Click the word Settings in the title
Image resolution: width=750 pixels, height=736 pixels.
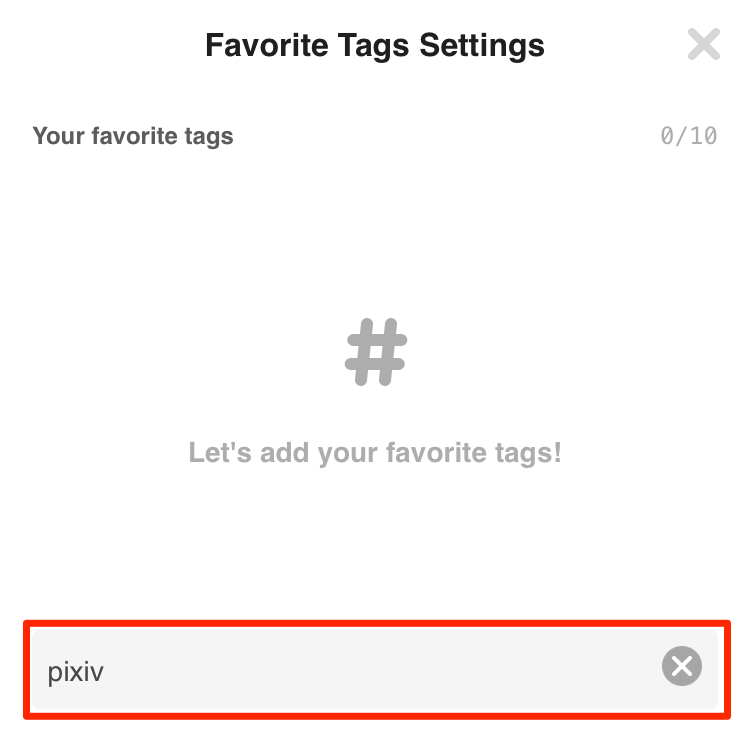(482, 46)
